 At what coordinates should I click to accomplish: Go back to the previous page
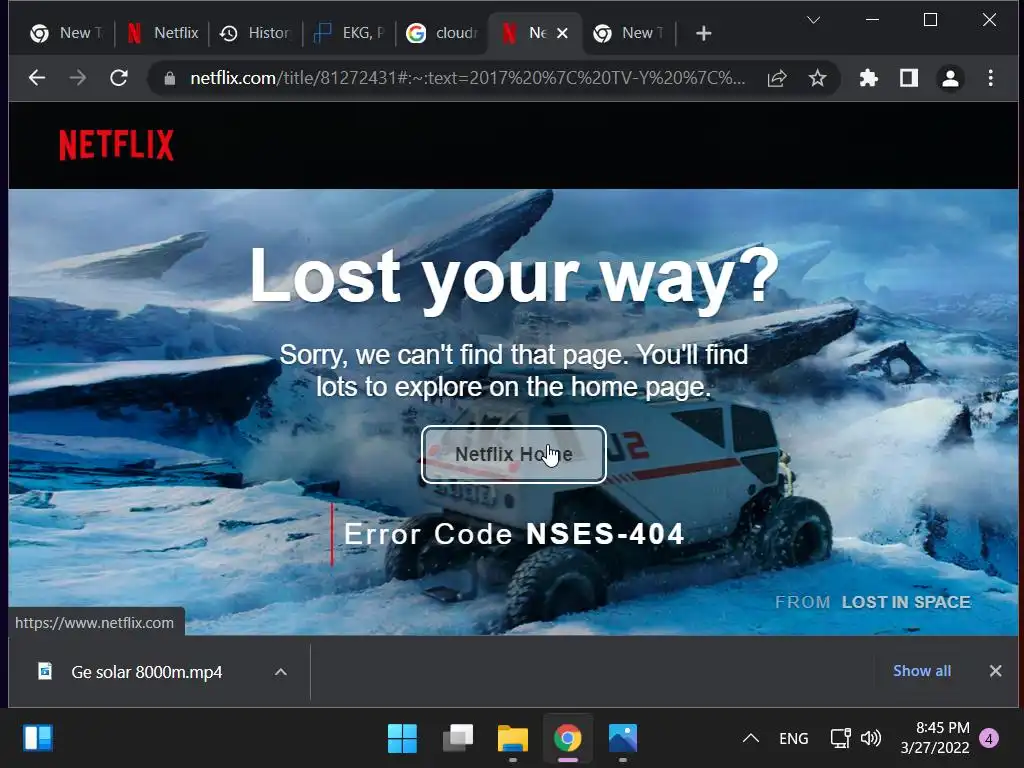(37, 78)
